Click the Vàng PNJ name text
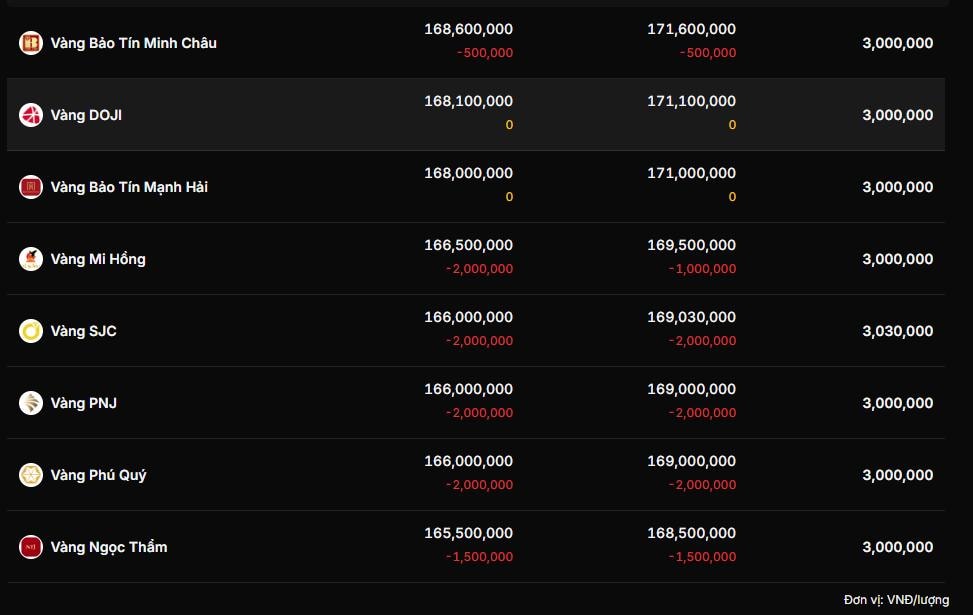 84,403
